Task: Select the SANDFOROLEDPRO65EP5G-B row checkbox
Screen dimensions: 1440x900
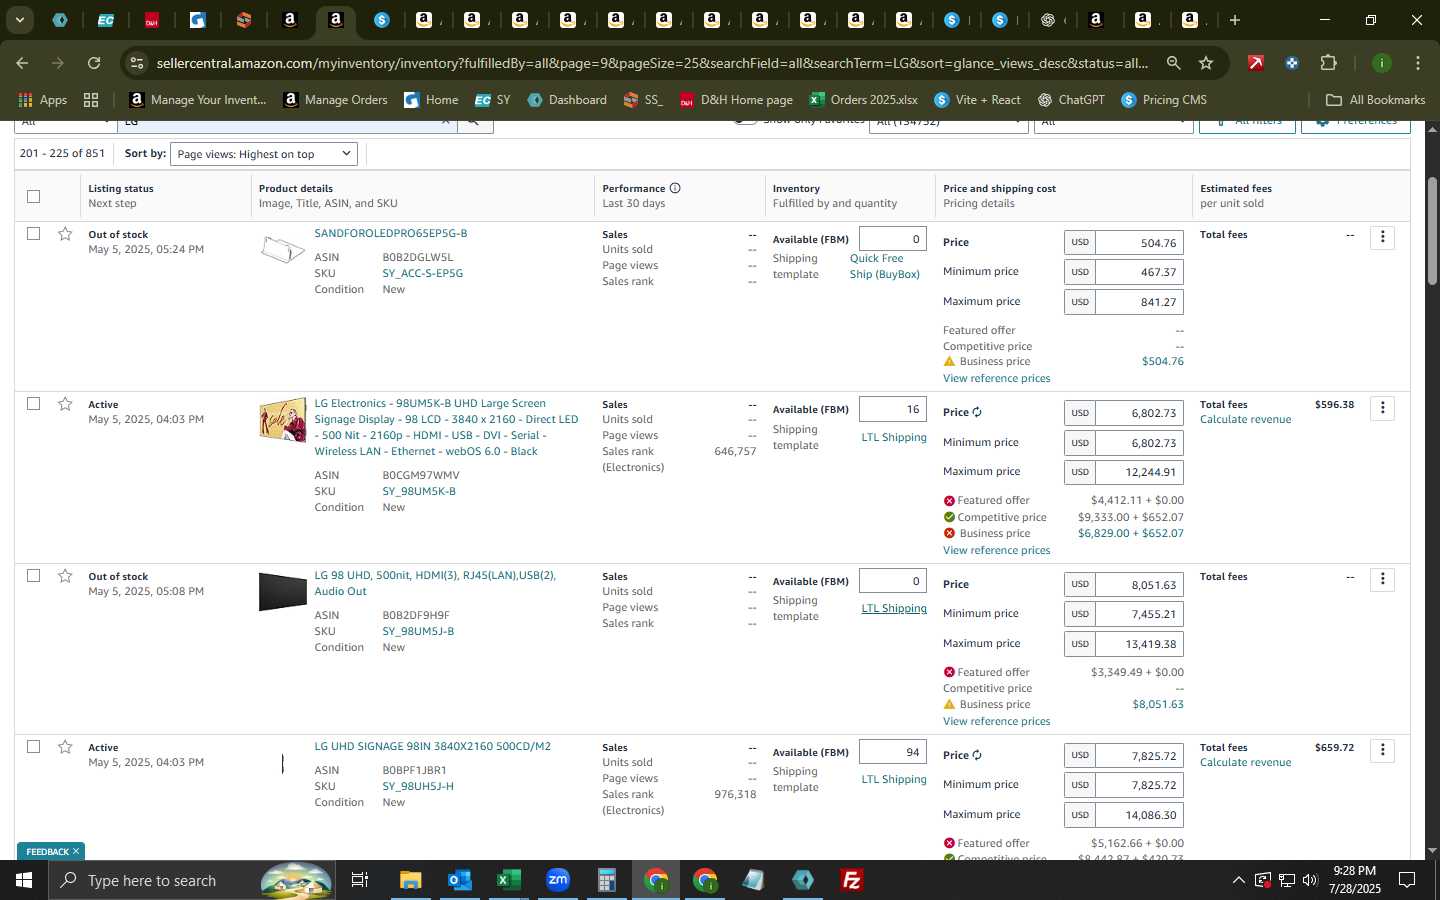Action: (34, 233)
